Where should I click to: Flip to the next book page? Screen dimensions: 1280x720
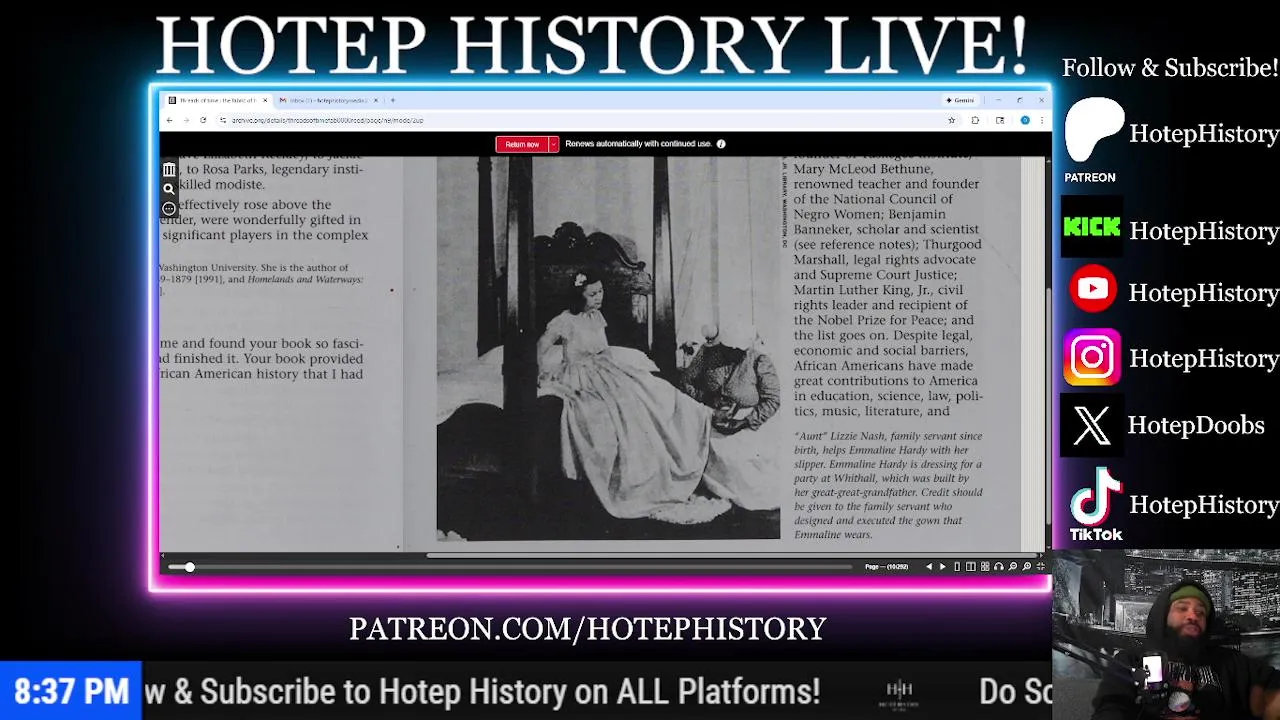942,567
